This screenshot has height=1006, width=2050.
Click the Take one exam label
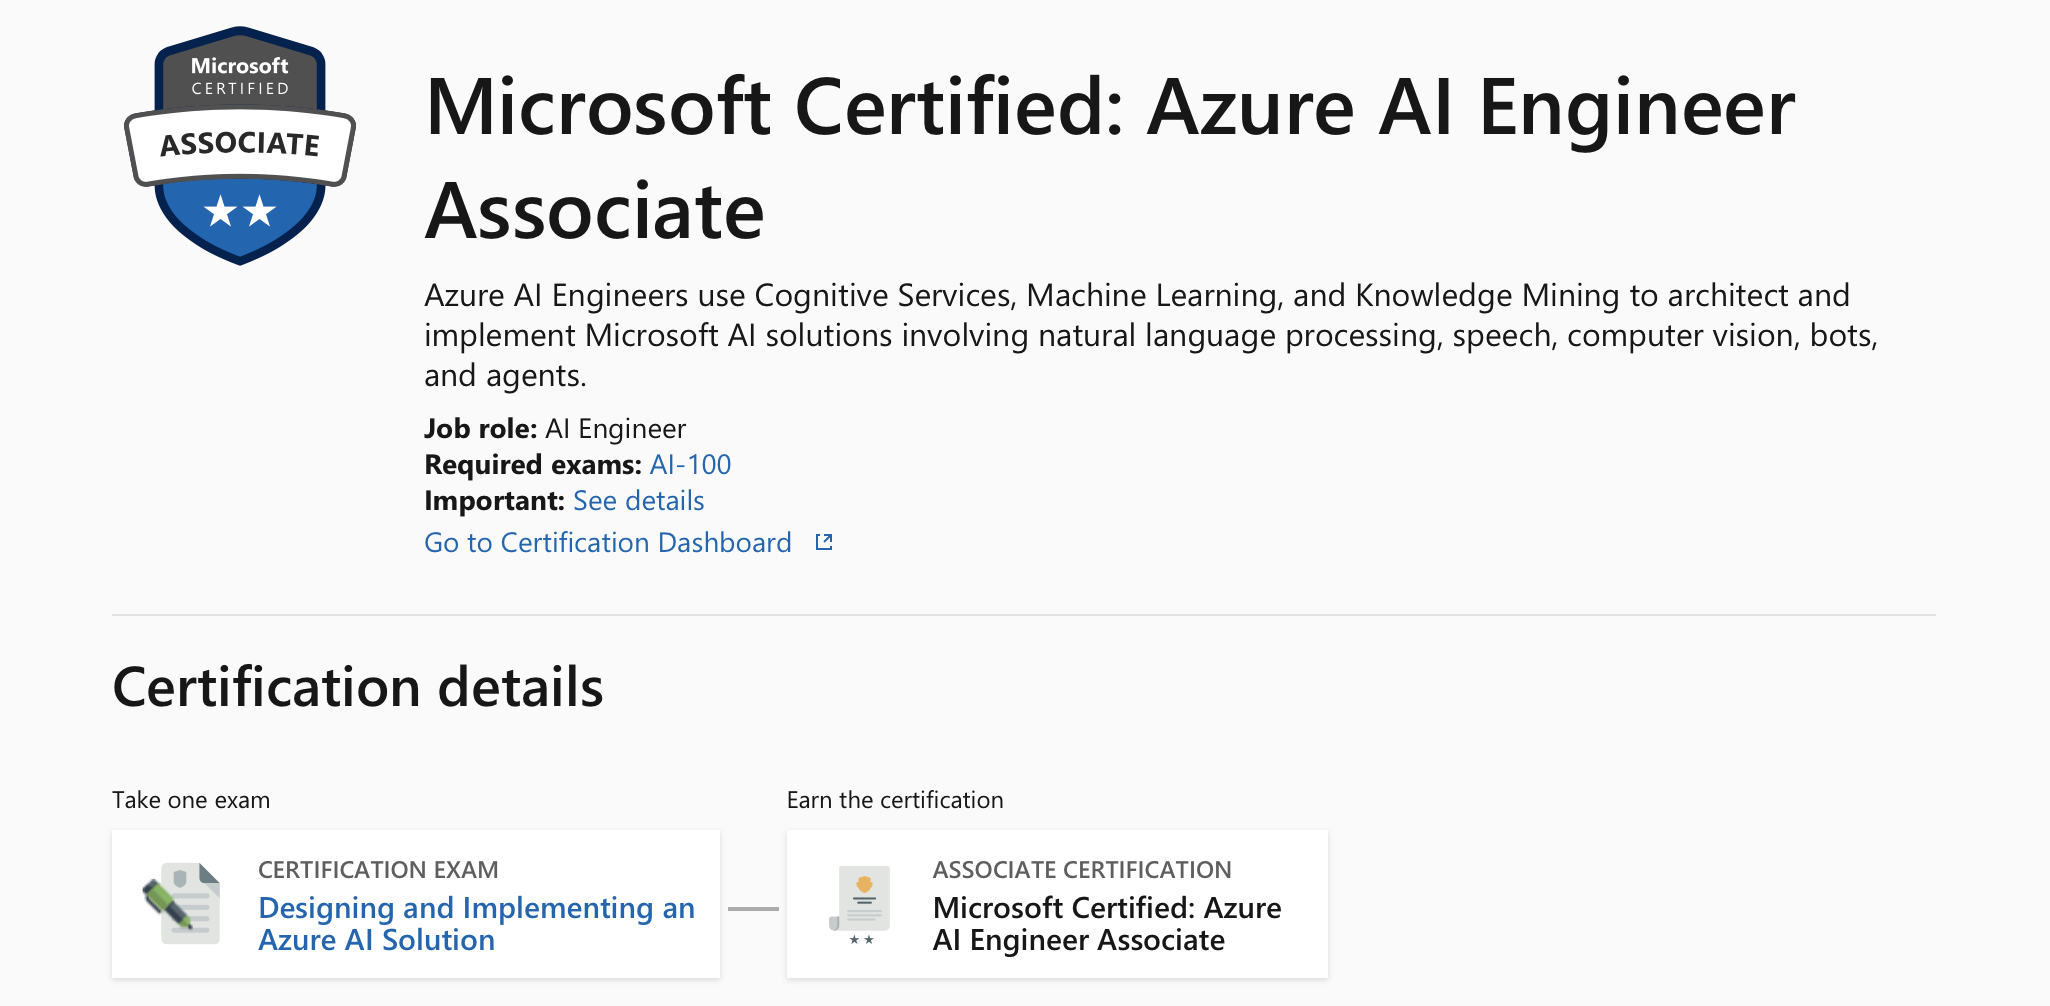(x=191, y=800)
